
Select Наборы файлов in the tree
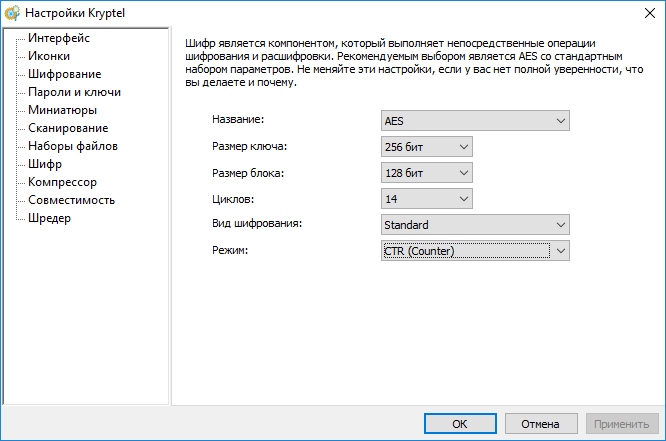coord(73,146)
